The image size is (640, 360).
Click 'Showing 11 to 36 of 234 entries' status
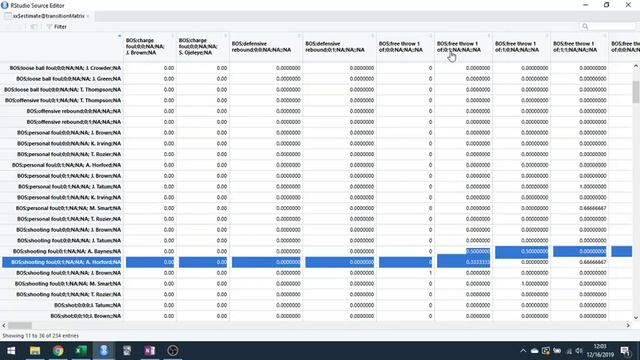(x=40, y=336)
